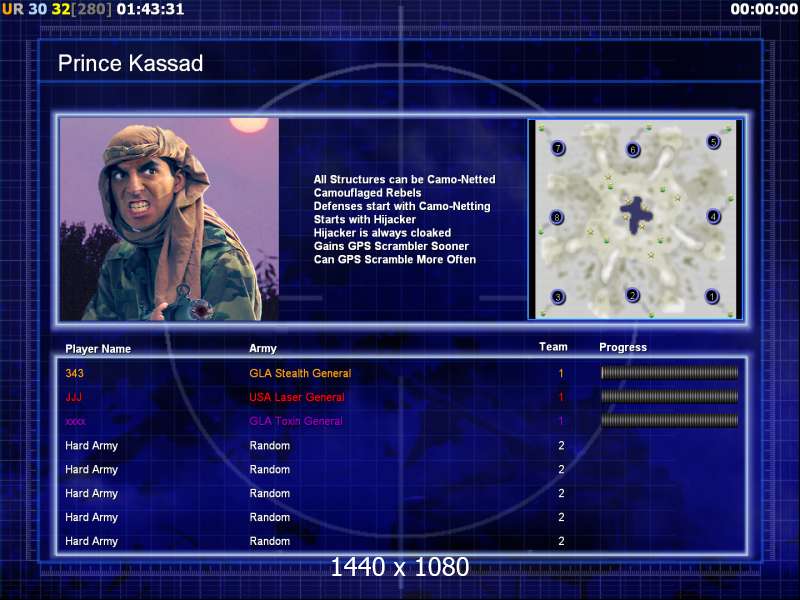Click 'Gains GPS Scrambler Sooner' line
This screenshot has width=800, height=600.
coord(391,246)
